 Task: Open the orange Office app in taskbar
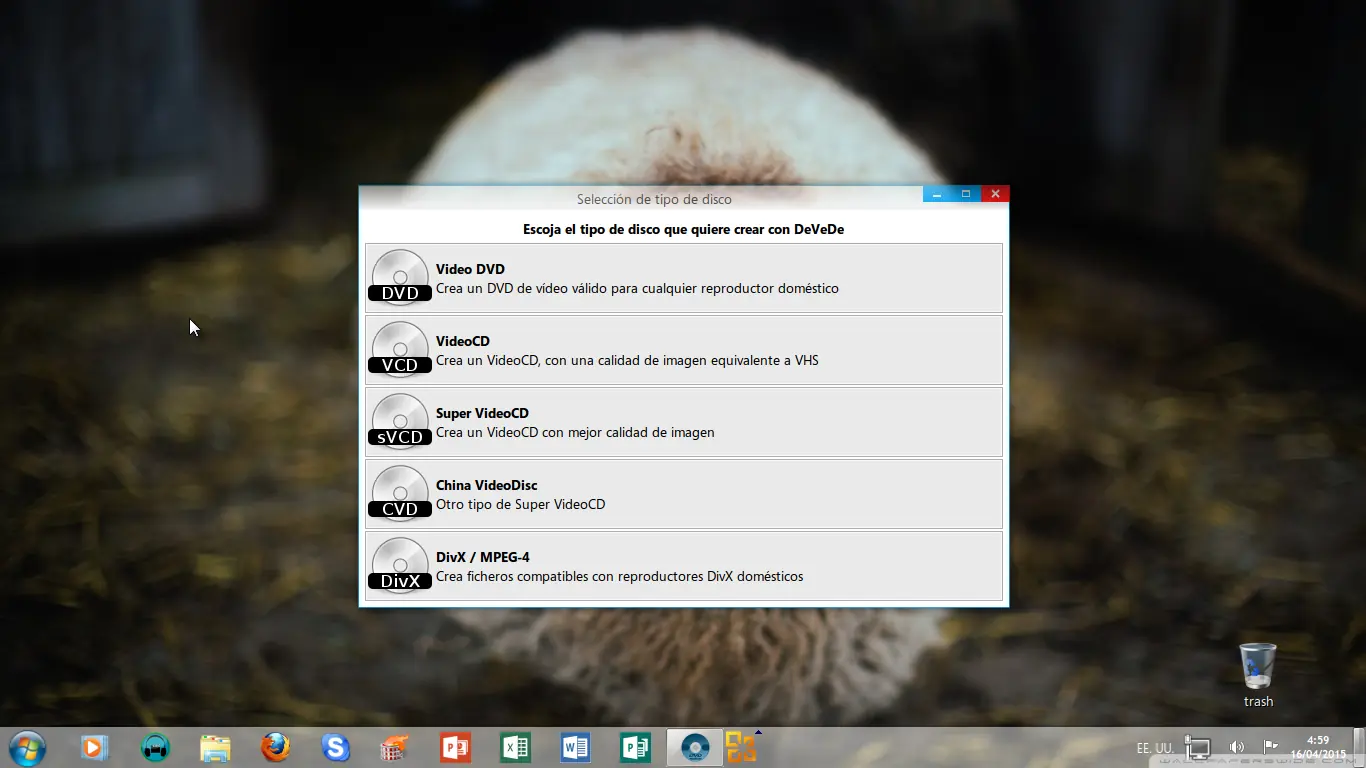741,748
